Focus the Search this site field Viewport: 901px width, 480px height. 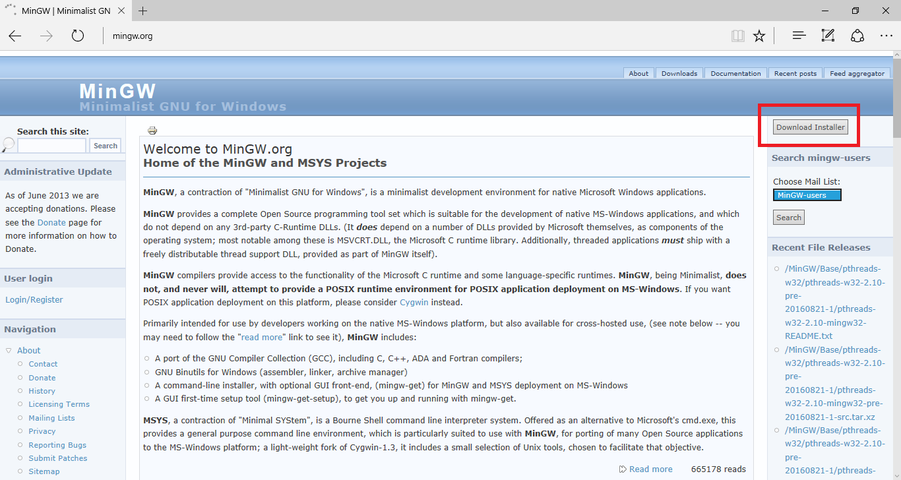[x=52, y=146]
